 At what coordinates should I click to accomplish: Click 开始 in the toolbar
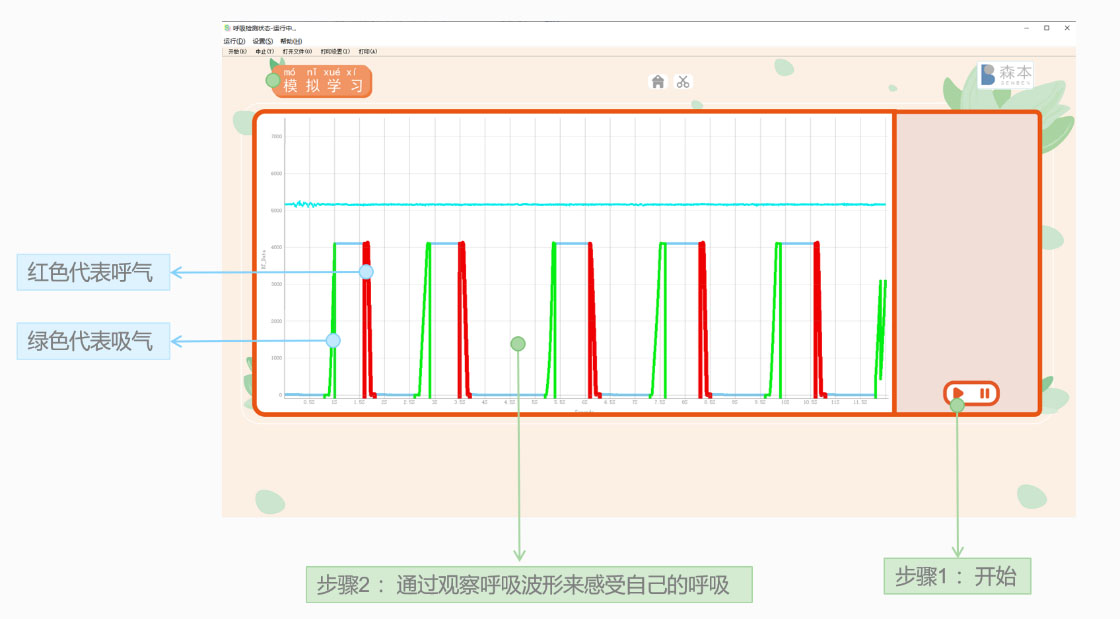point(237,51)
